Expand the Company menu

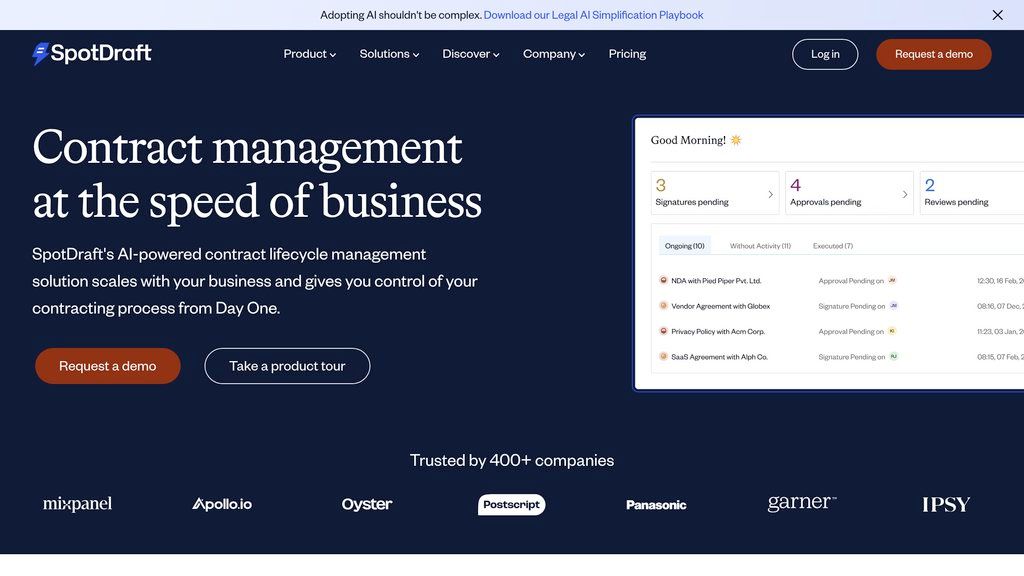(554, 54)
